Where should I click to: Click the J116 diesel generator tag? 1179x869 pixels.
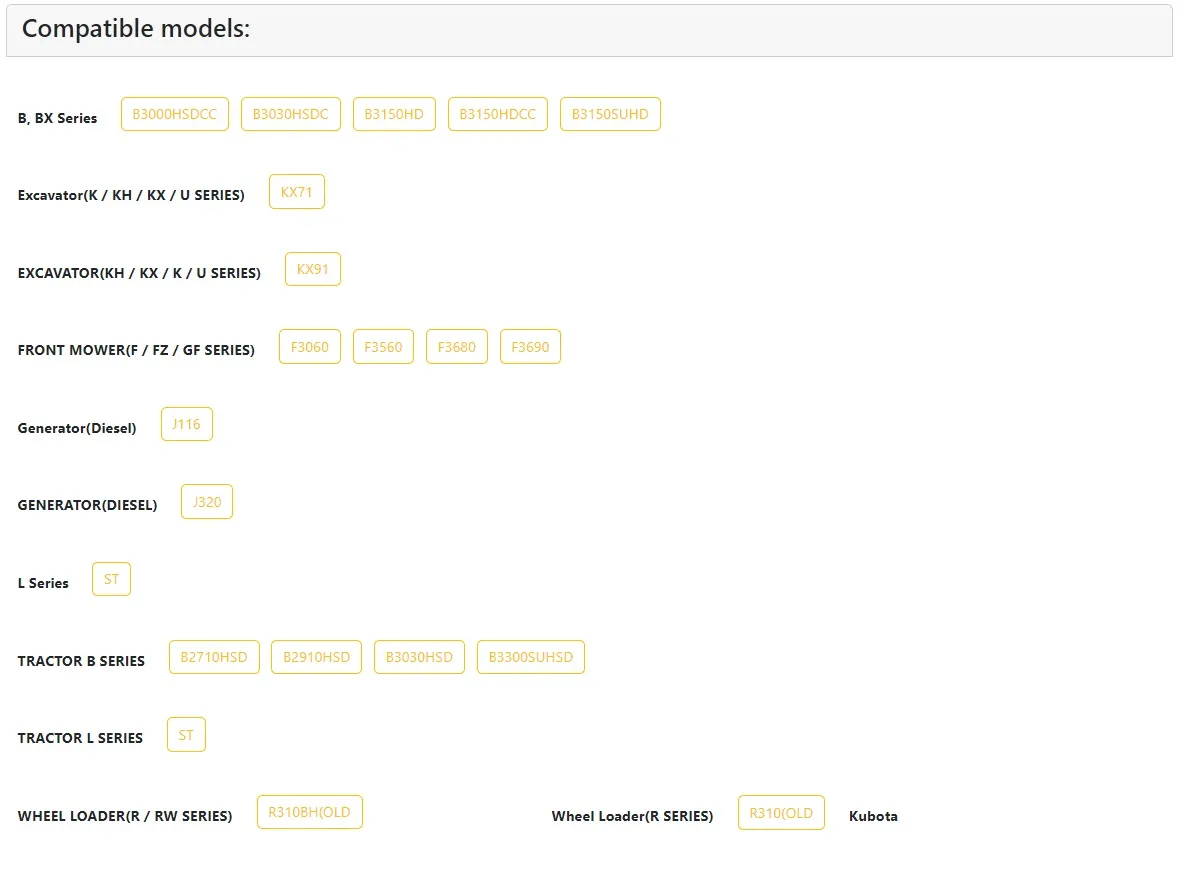click(186, 424)
